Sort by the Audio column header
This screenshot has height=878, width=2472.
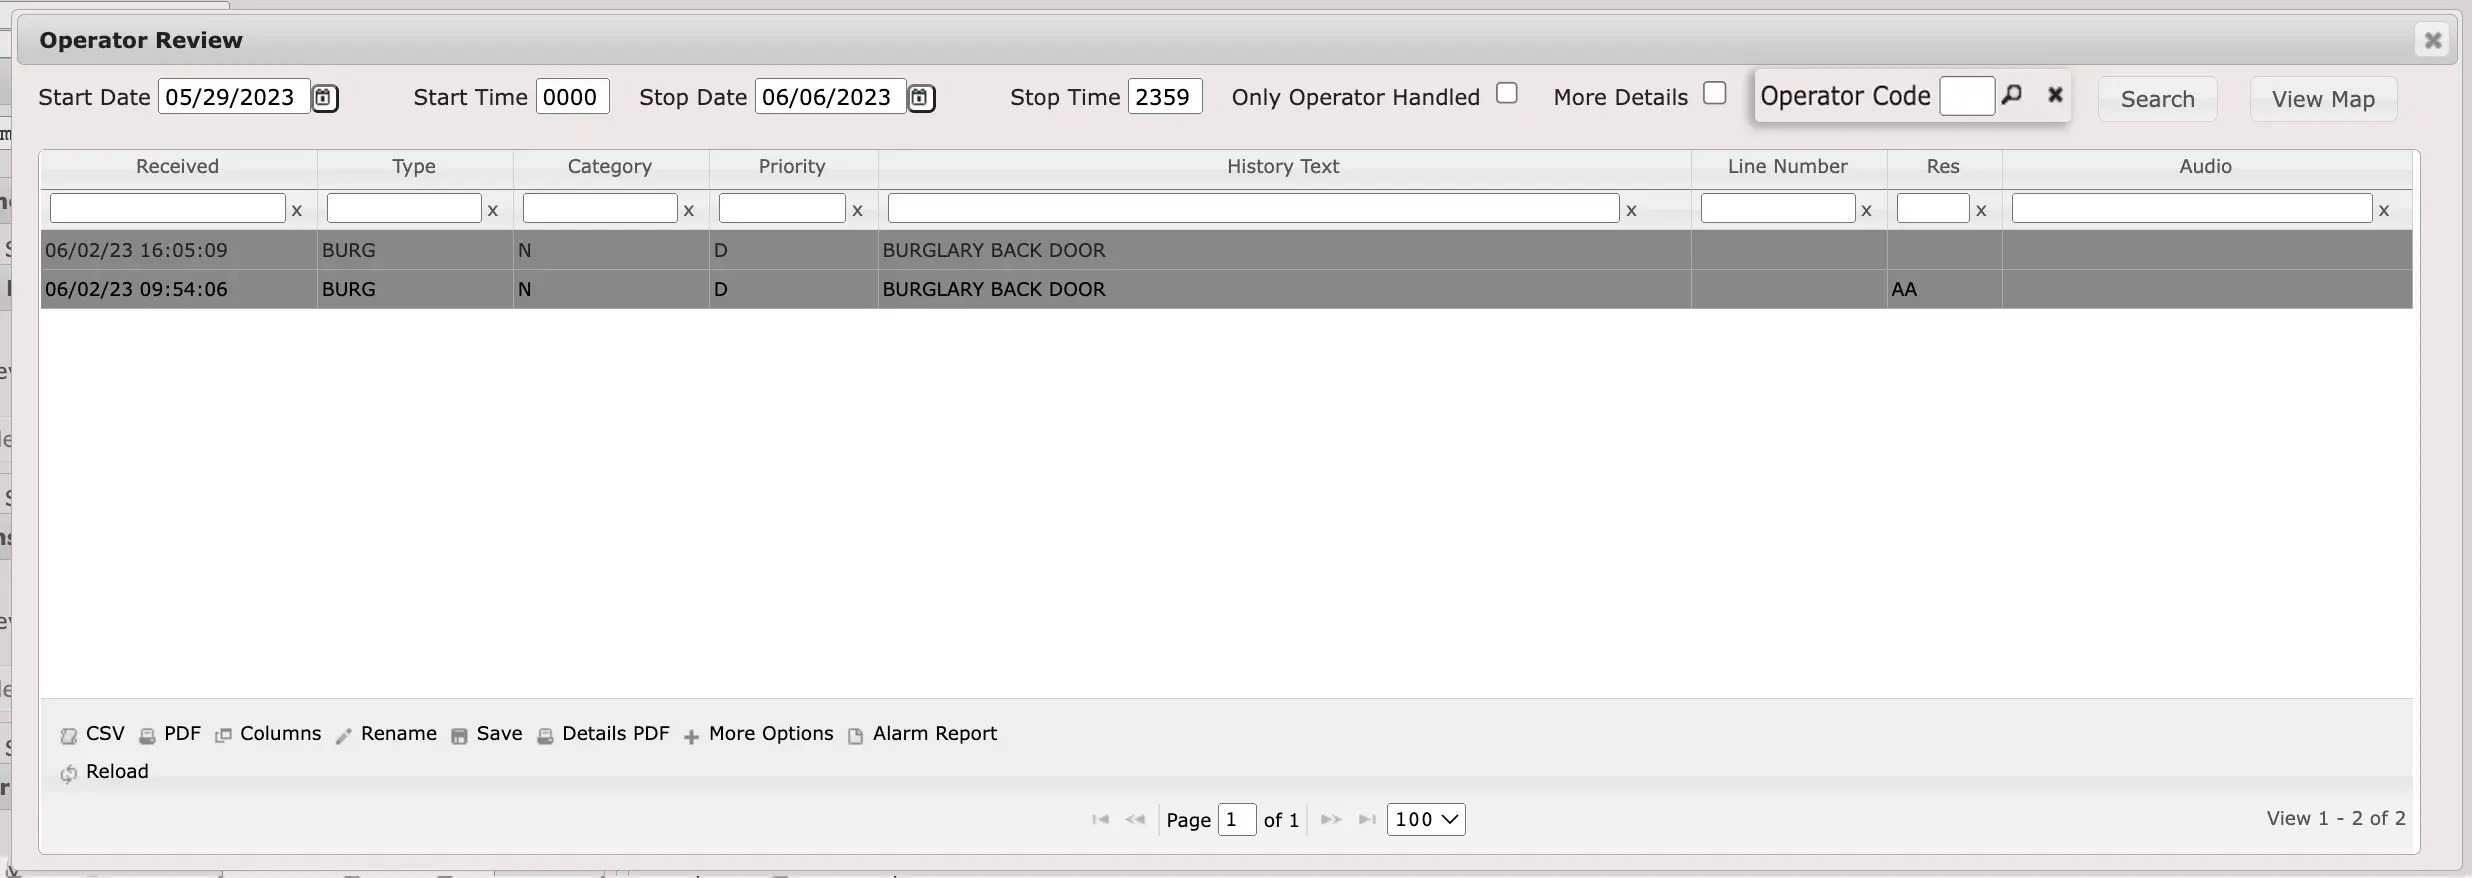[x=2206, y=167]
